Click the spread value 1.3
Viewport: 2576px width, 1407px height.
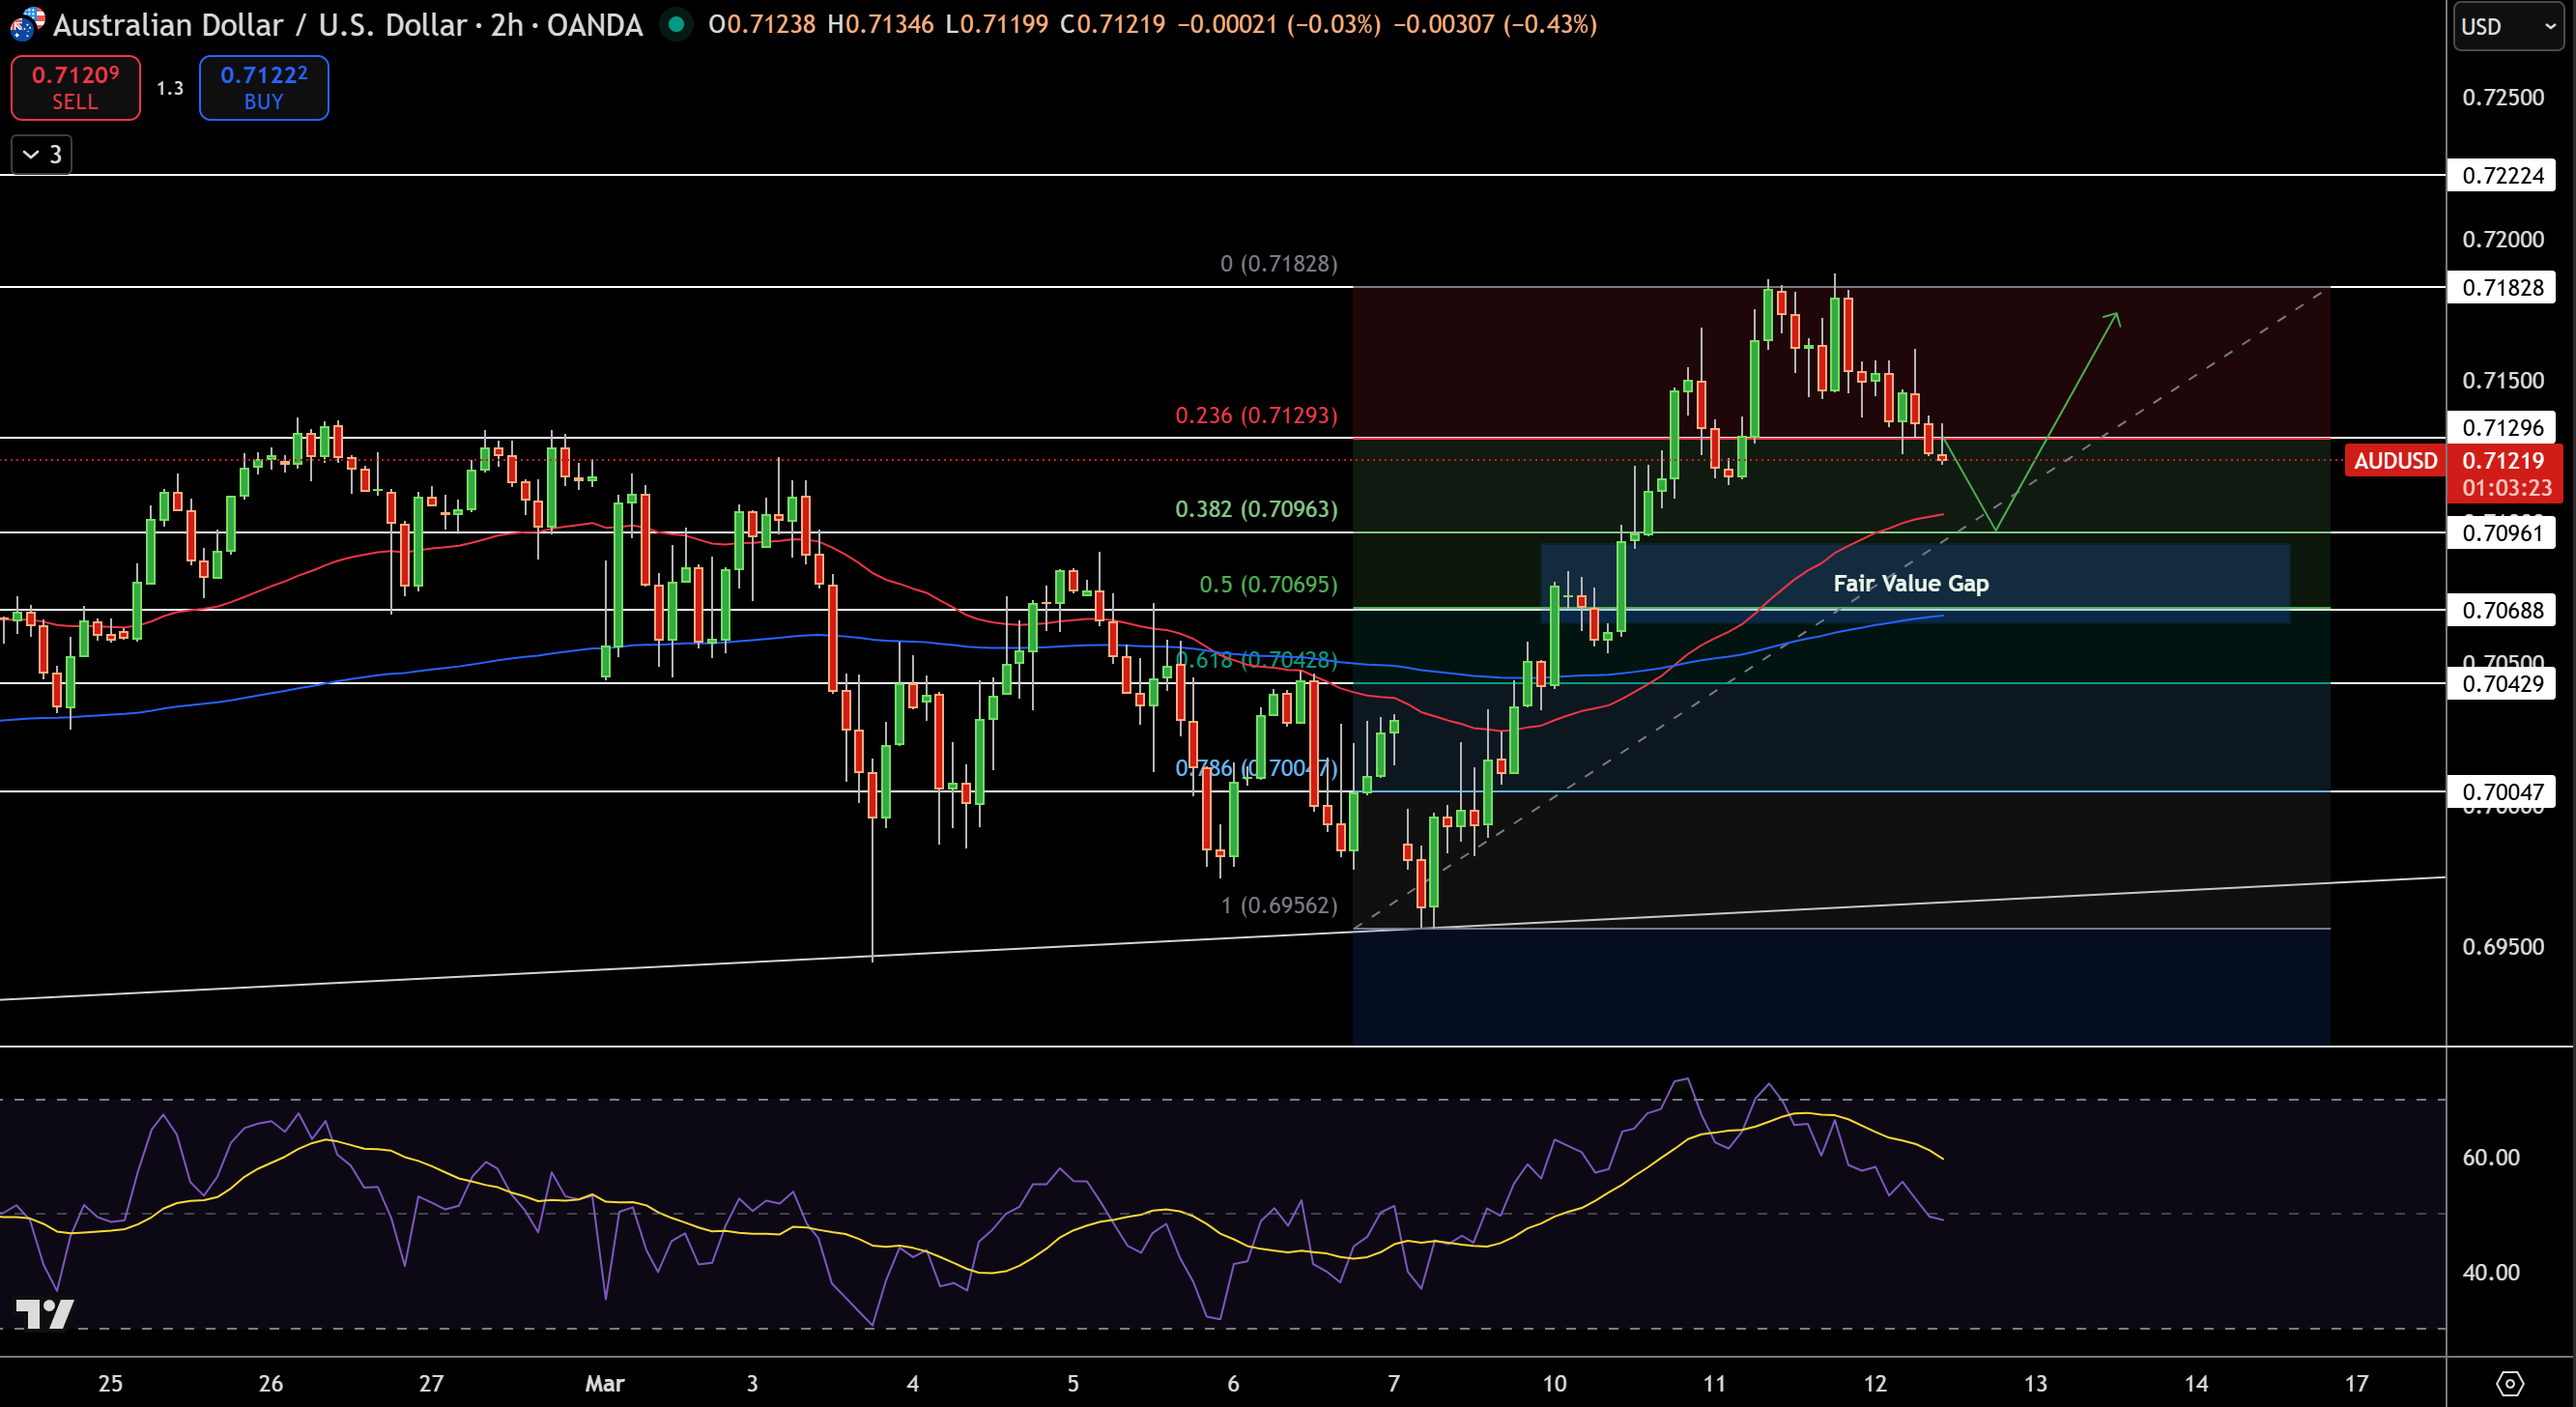click(170, 88)
